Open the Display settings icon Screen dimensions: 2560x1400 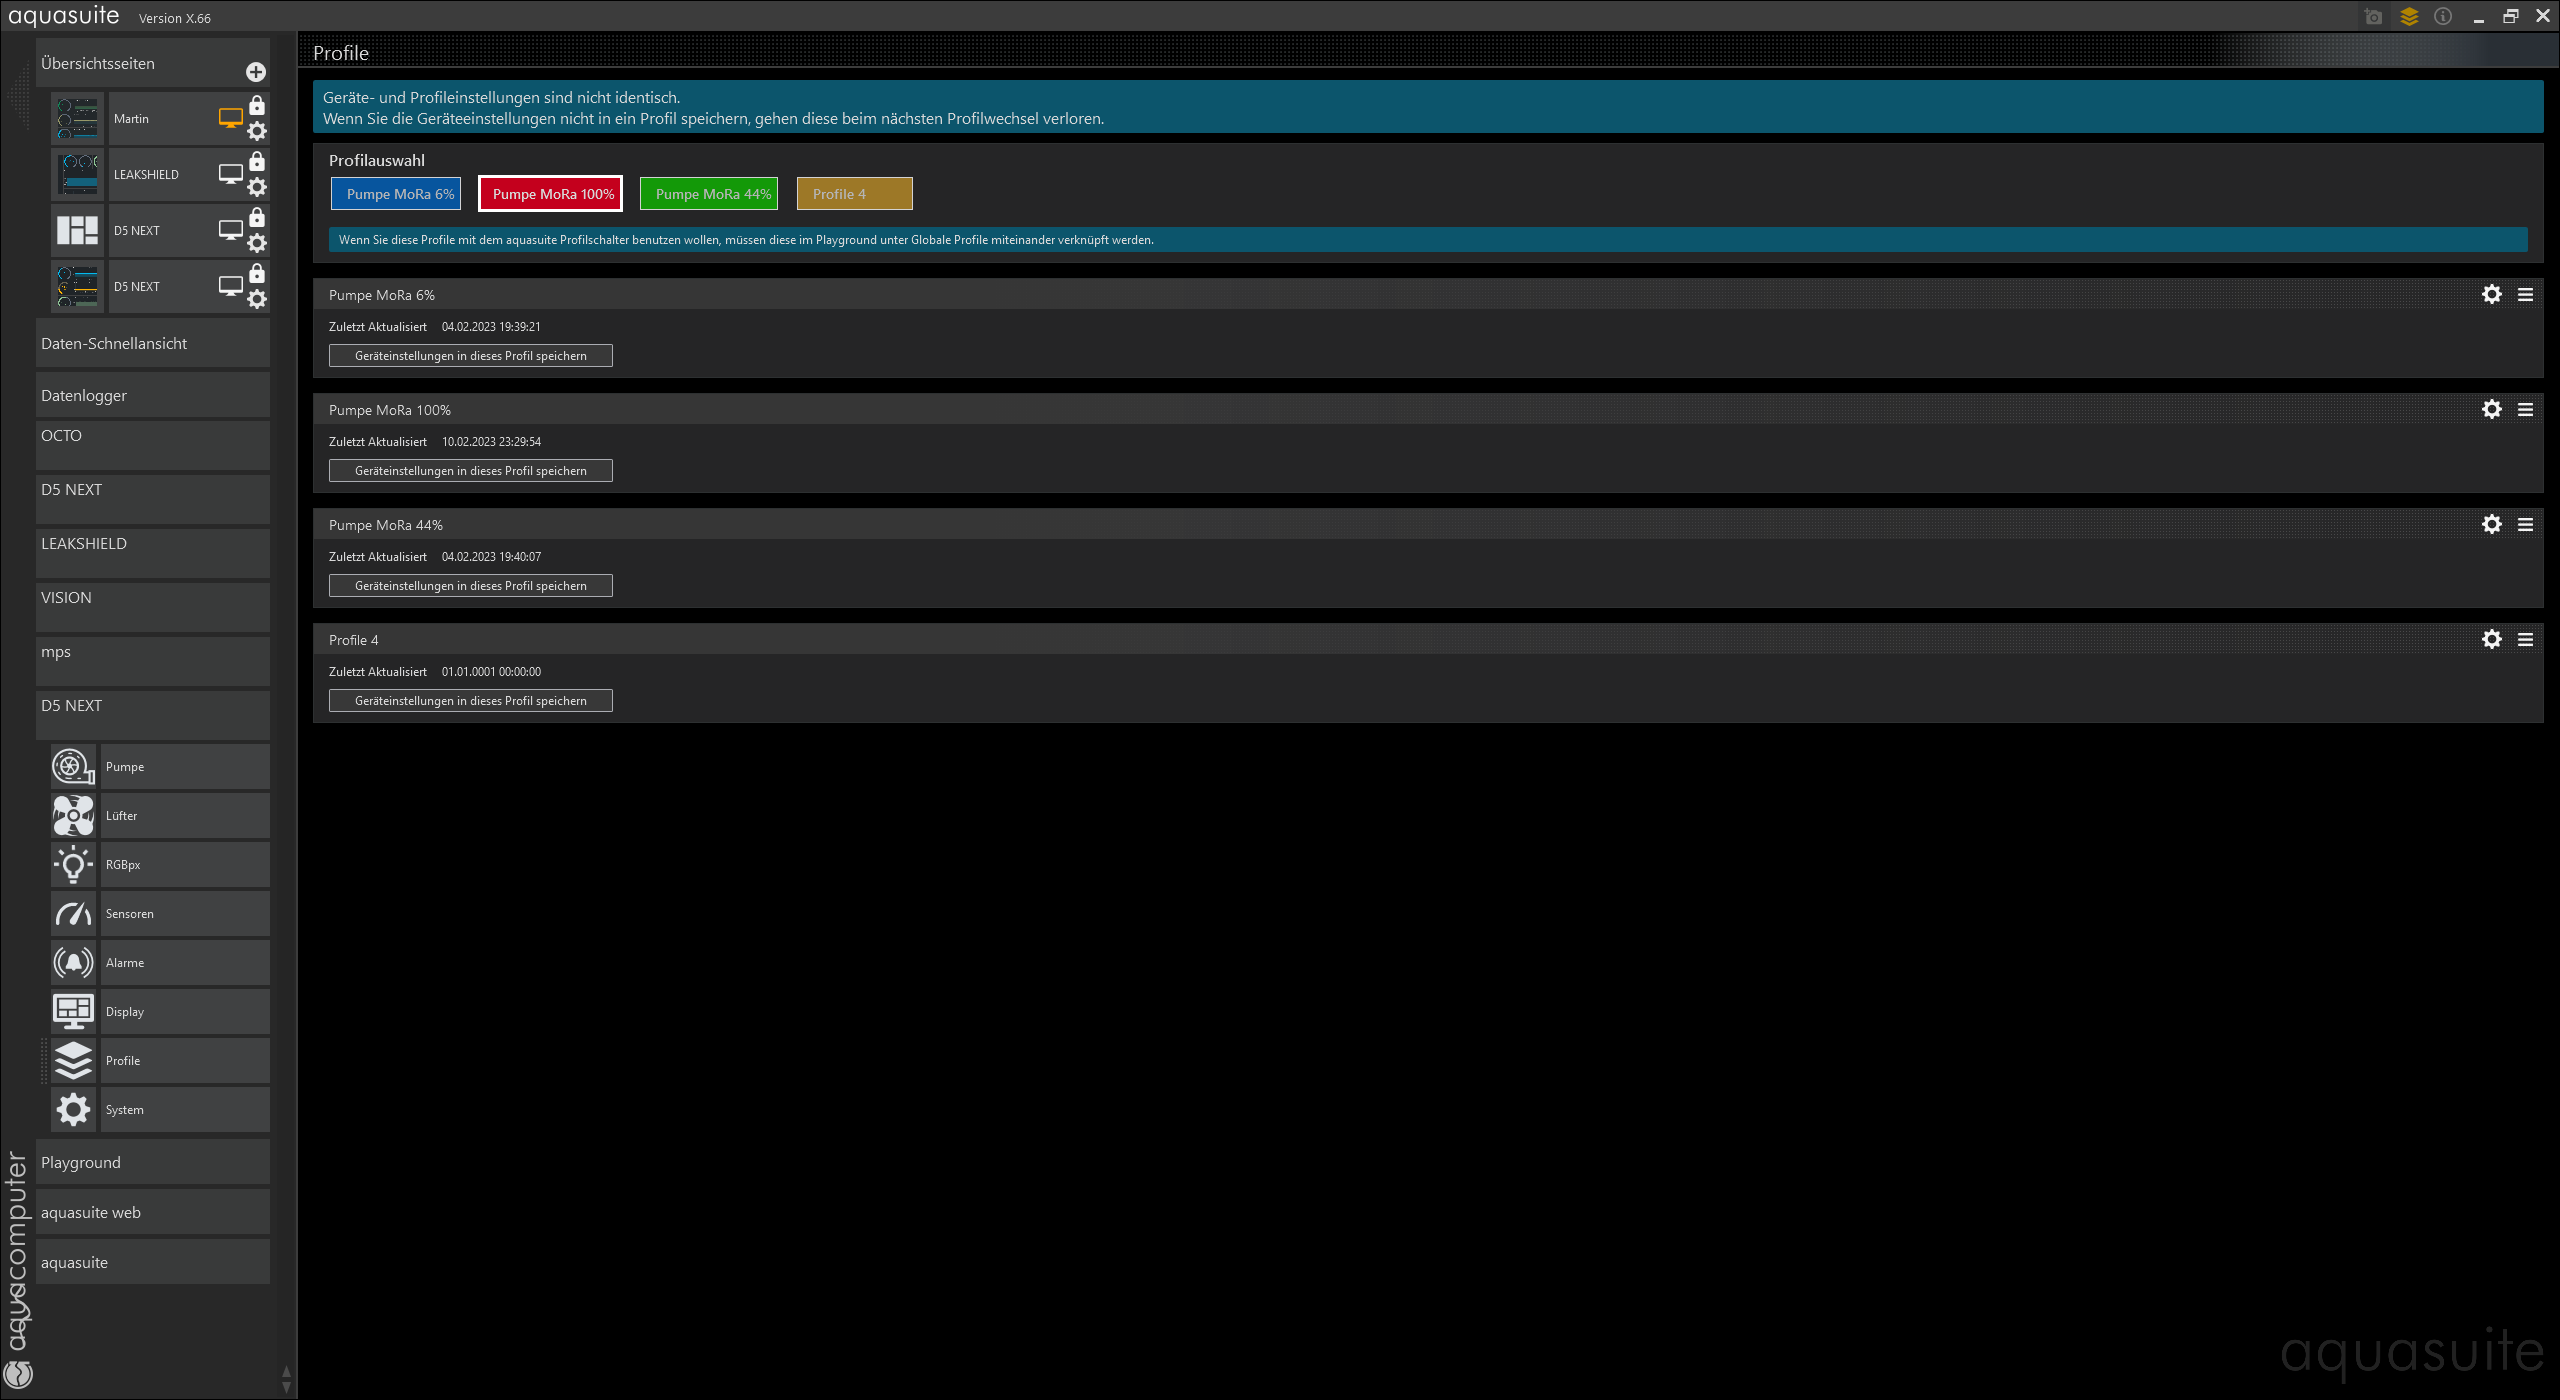[x=73, y=1012]
